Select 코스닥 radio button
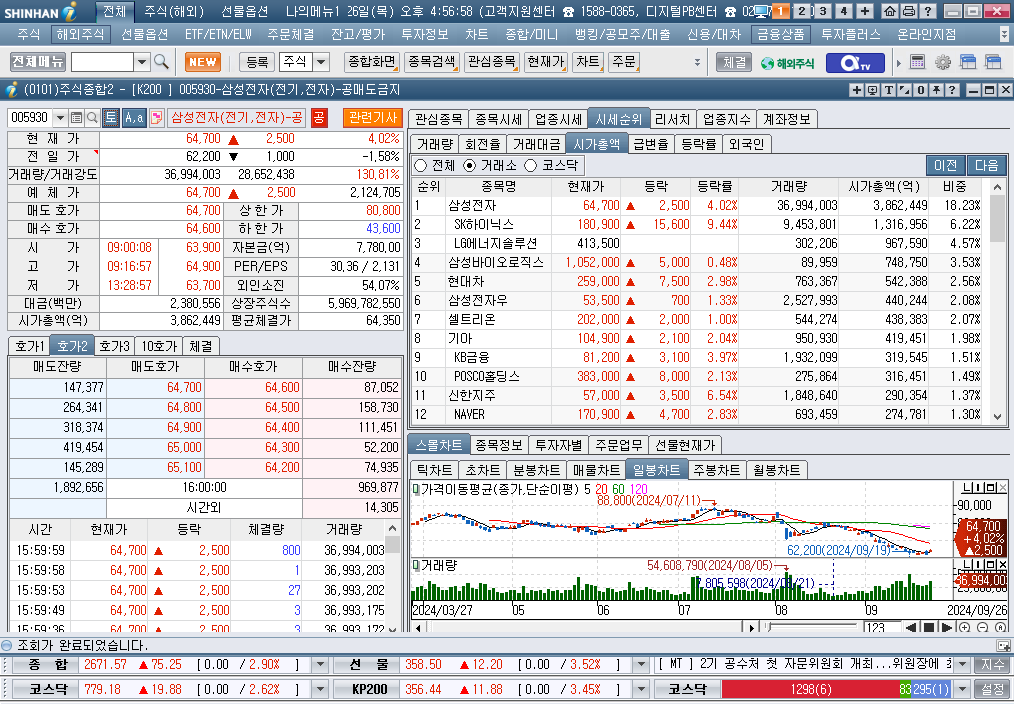The height and width of the screenshot is (704, 1014). 531,166
